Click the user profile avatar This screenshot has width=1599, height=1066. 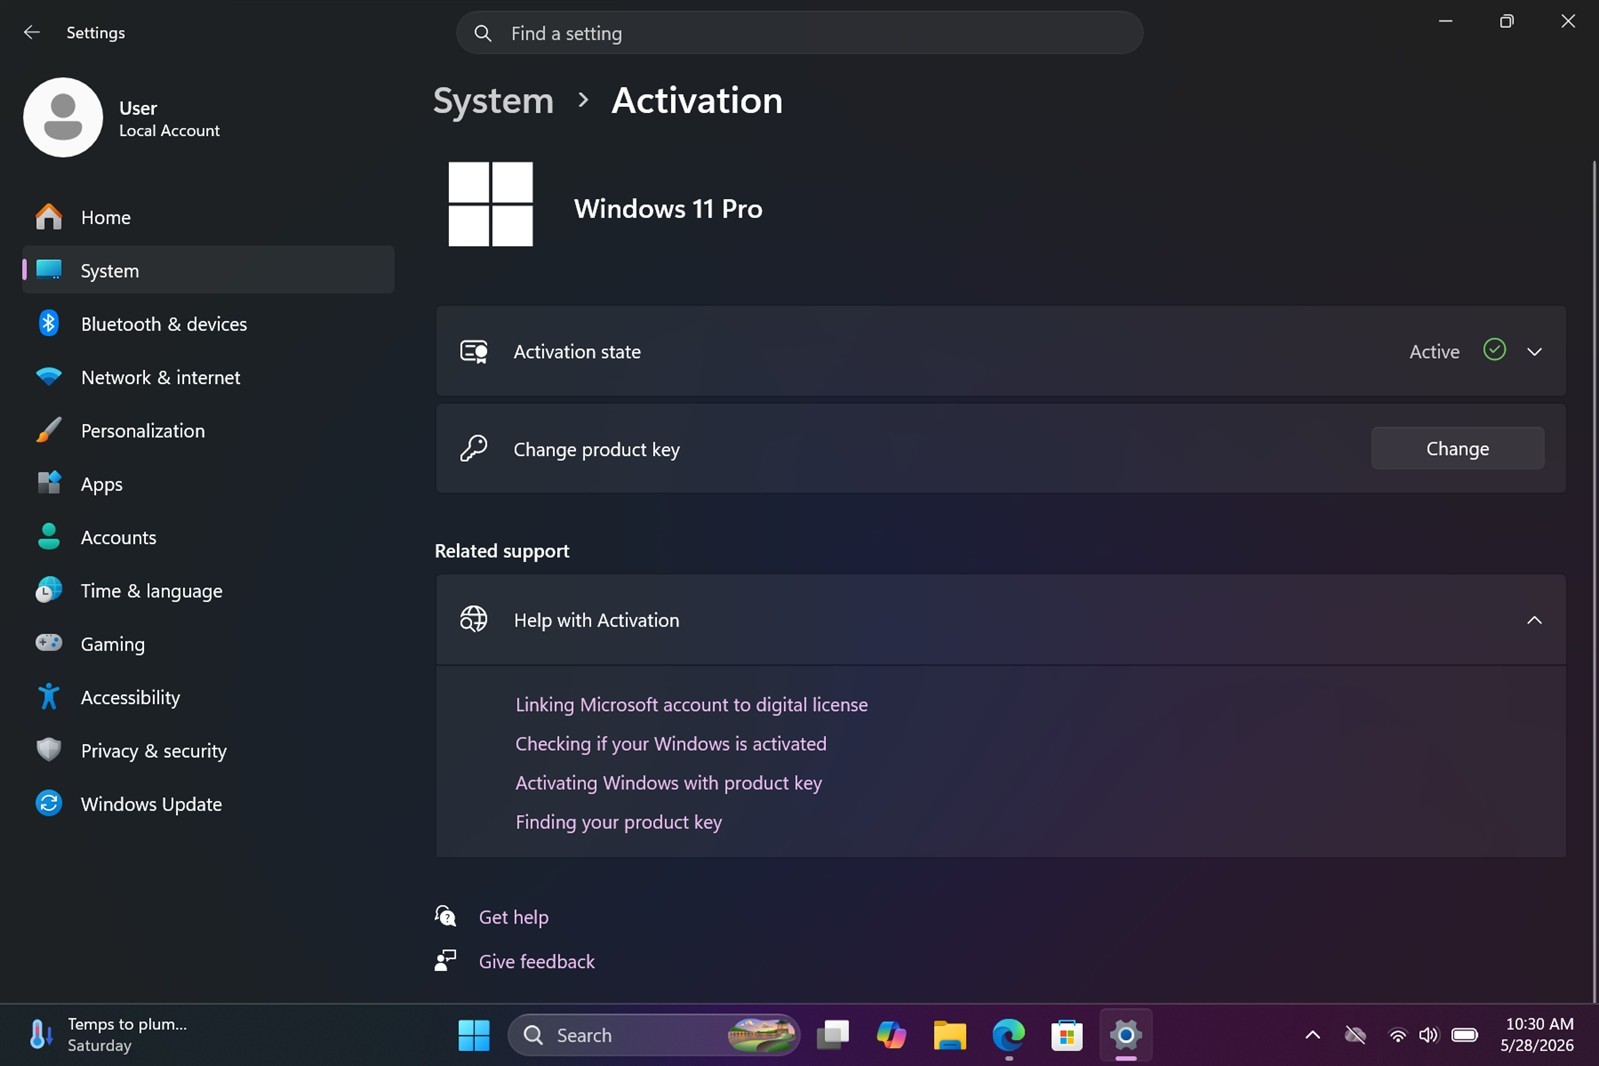coord(63,117)
